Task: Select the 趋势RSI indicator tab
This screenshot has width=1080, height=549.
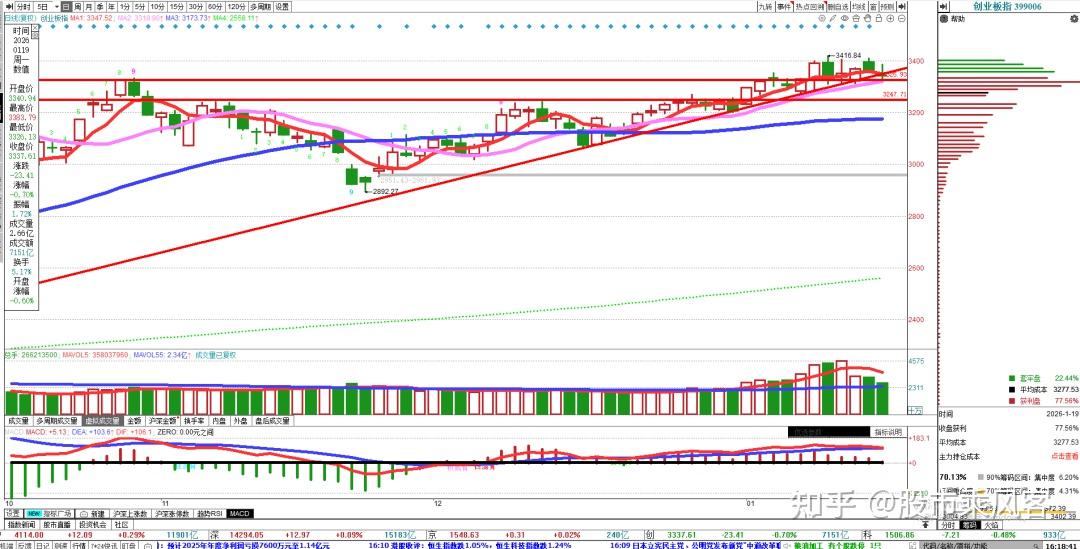Action: pyautogui.click(x=209, y=513)
